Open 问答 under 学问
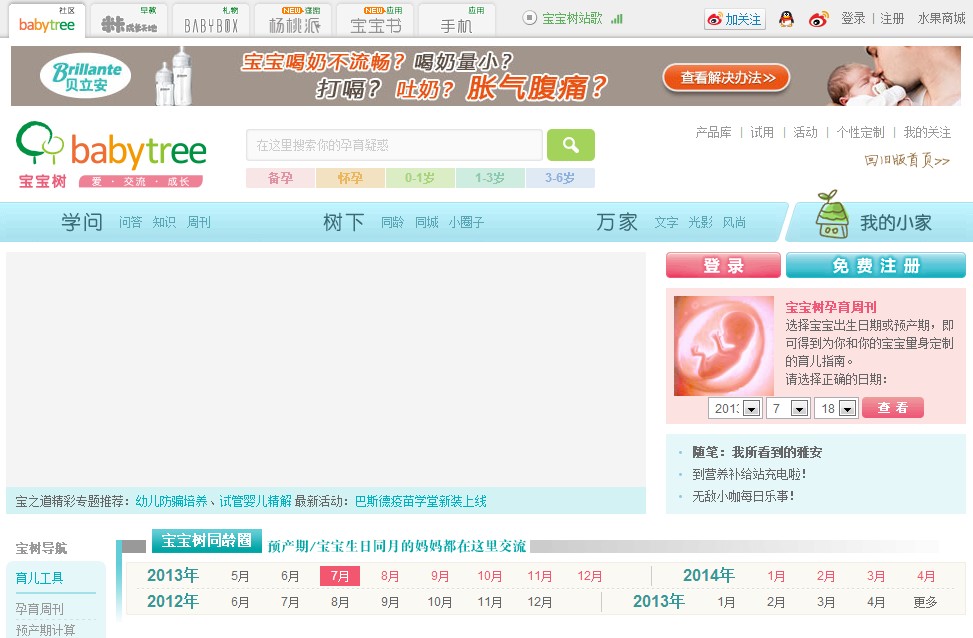The height and width of the screenshot is (638, 973). coord(130,222)
